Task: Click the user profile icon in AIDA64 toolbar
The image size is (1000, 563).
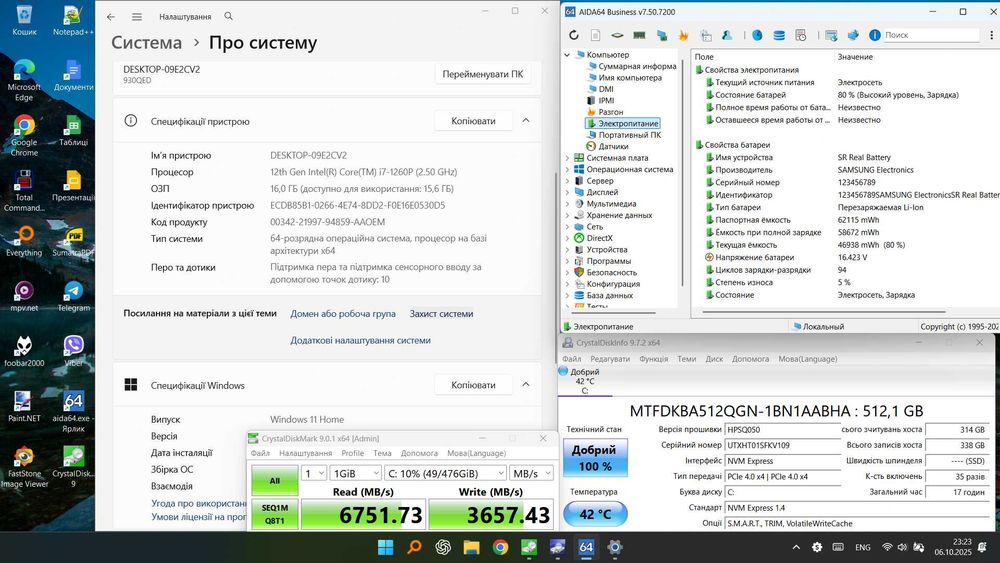Action: (726, 35)
